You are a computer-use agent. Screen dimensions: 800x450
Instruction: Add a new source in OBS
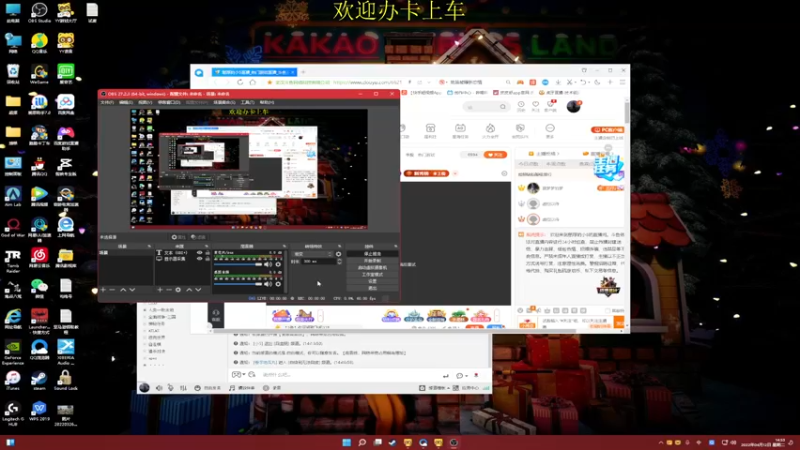160,290
